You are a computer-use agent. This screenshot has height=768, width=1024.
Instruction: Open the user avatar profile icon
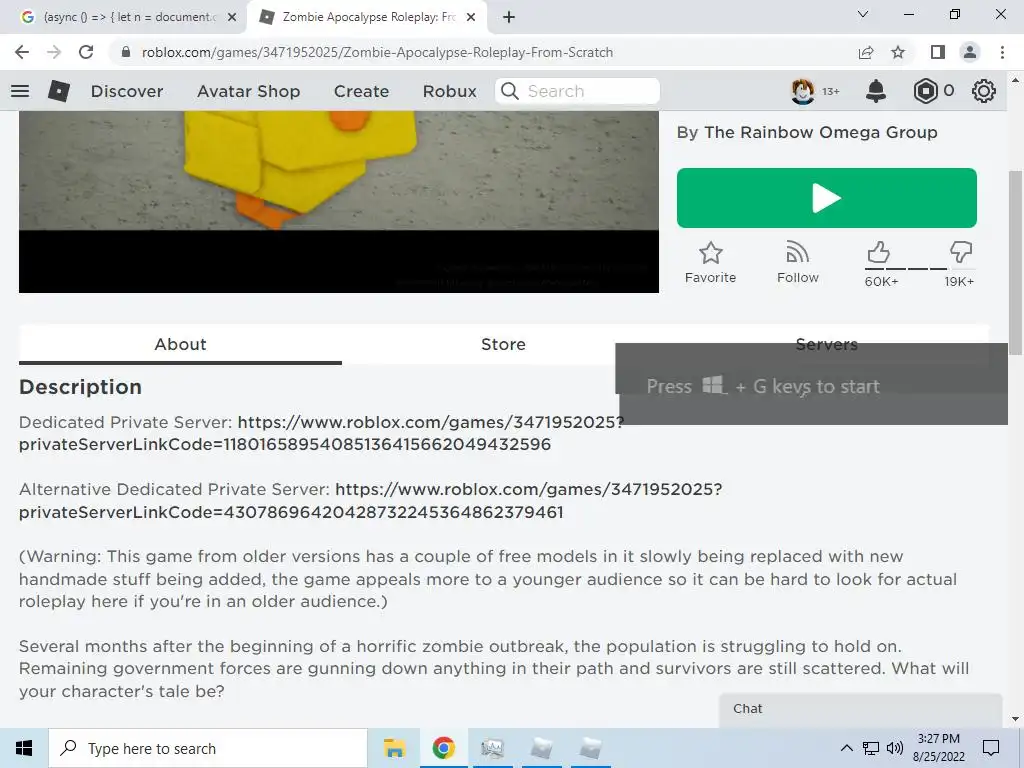click(803, 91)
